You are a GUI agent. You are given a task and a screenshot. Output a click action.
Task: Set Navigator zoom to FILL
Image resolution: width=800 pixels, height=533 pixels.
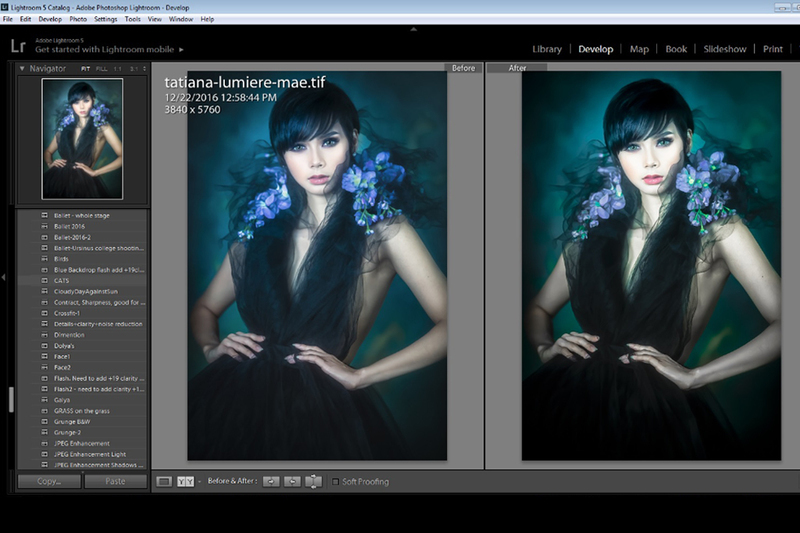point(102,68)
